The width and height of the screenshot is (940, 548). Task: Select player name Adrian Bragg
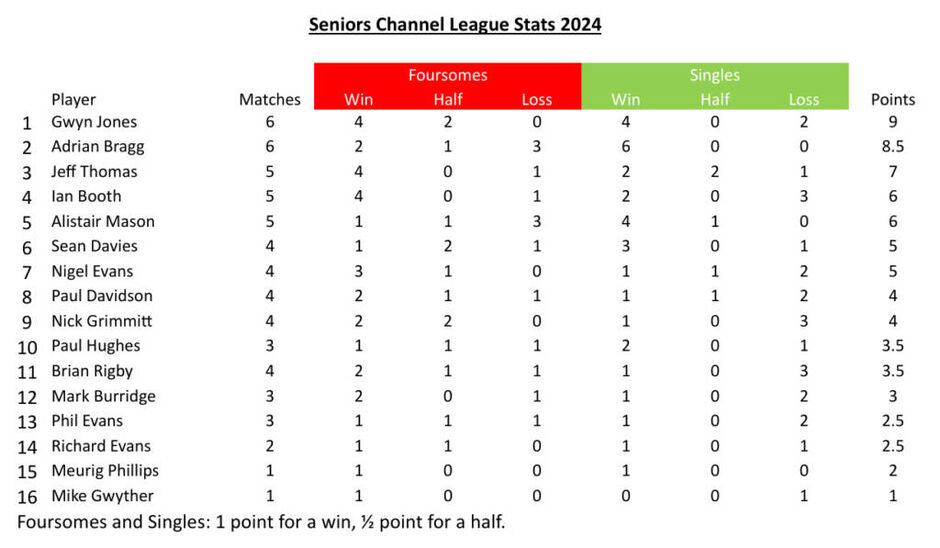click(98, 146)
